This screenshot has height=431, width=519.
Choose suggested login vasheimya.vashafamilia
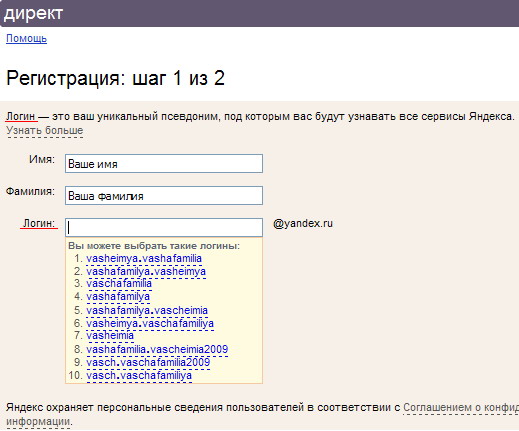[144, 258]
